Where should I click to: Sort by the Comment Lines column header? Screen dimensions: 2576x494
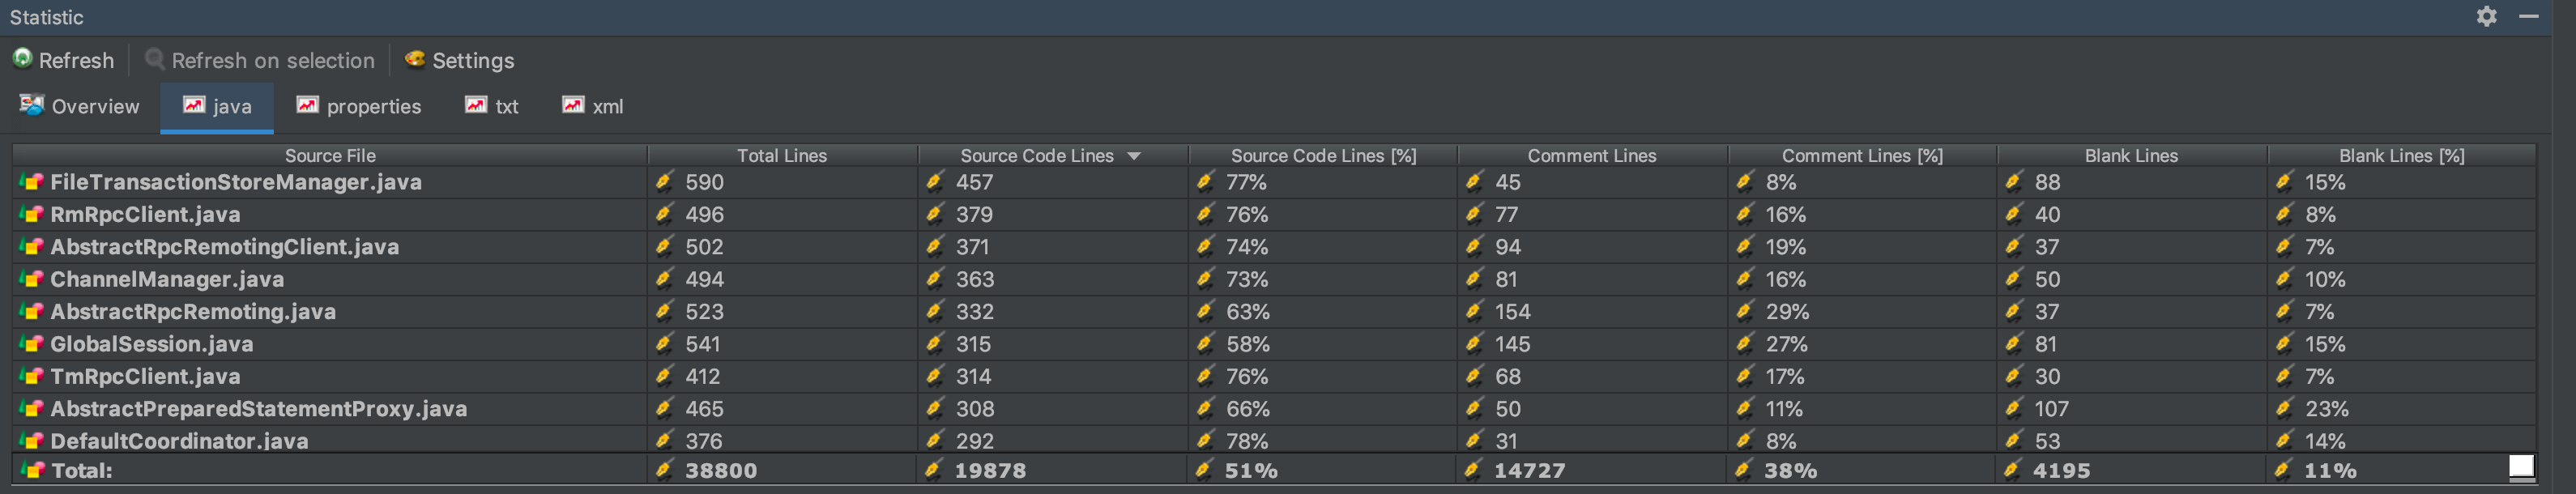(x=1591, y=156)
